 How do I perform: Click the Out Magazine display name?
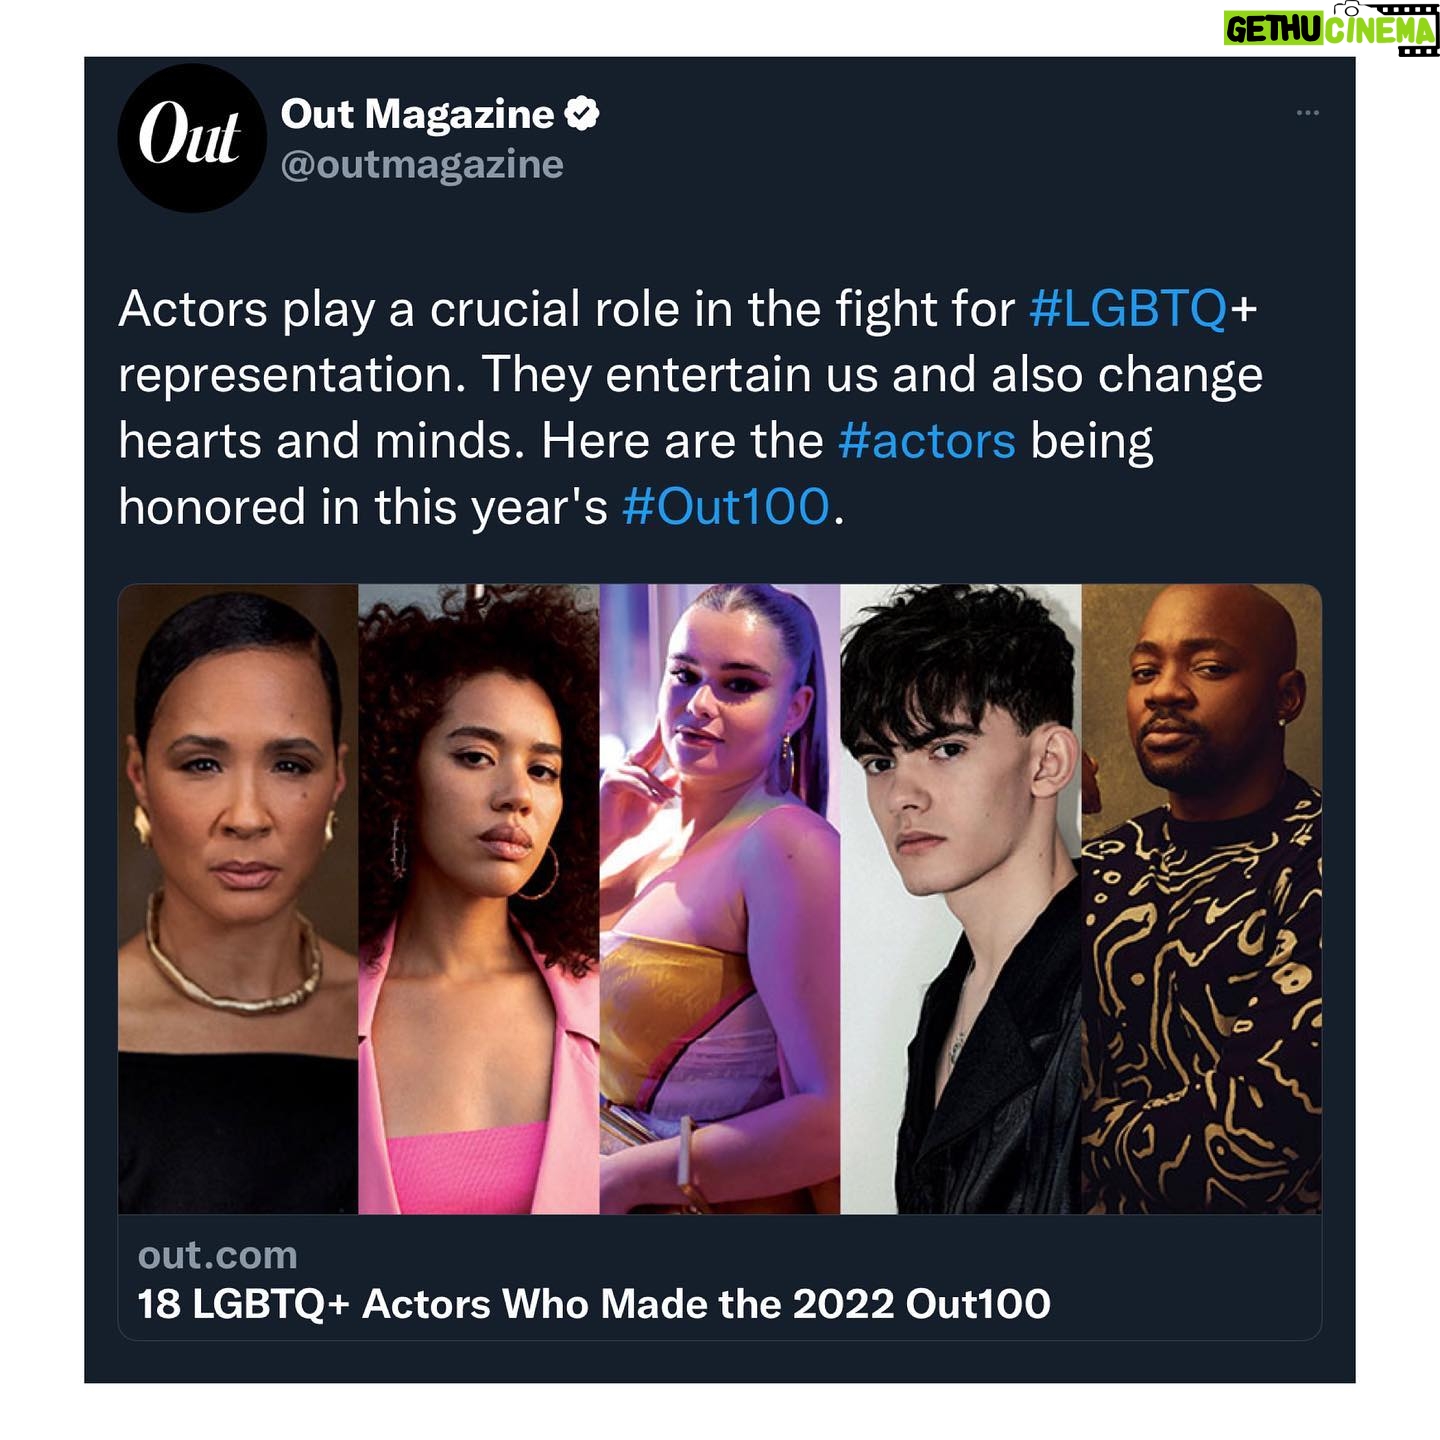click(x=417, y=114)
